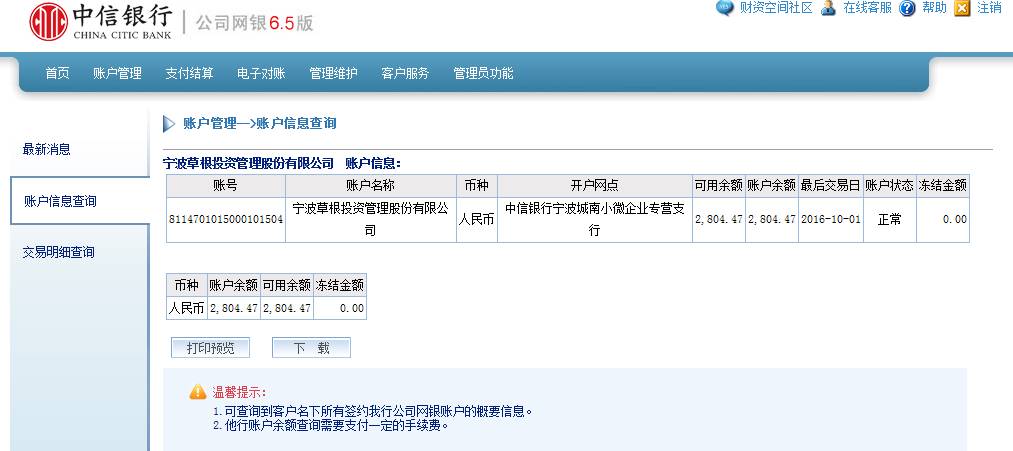Open the 管理员功能 menu
The width and height of the screenshot is (1013, 451).
(x=483, y=74)
